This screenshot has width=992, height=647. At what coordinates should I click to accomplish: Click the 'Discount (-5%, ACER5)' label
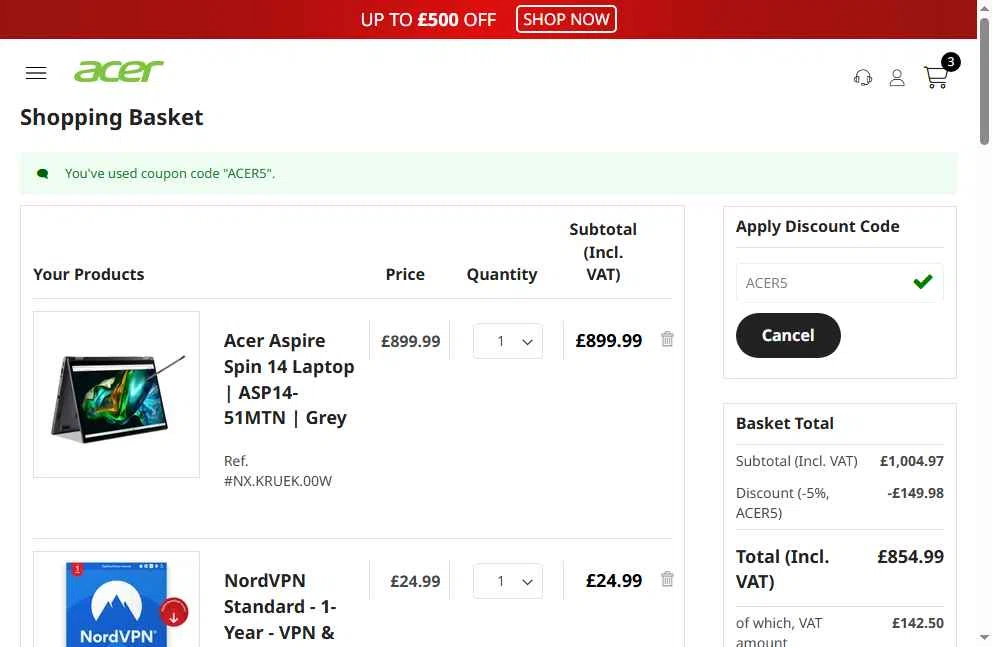(783, 503)
